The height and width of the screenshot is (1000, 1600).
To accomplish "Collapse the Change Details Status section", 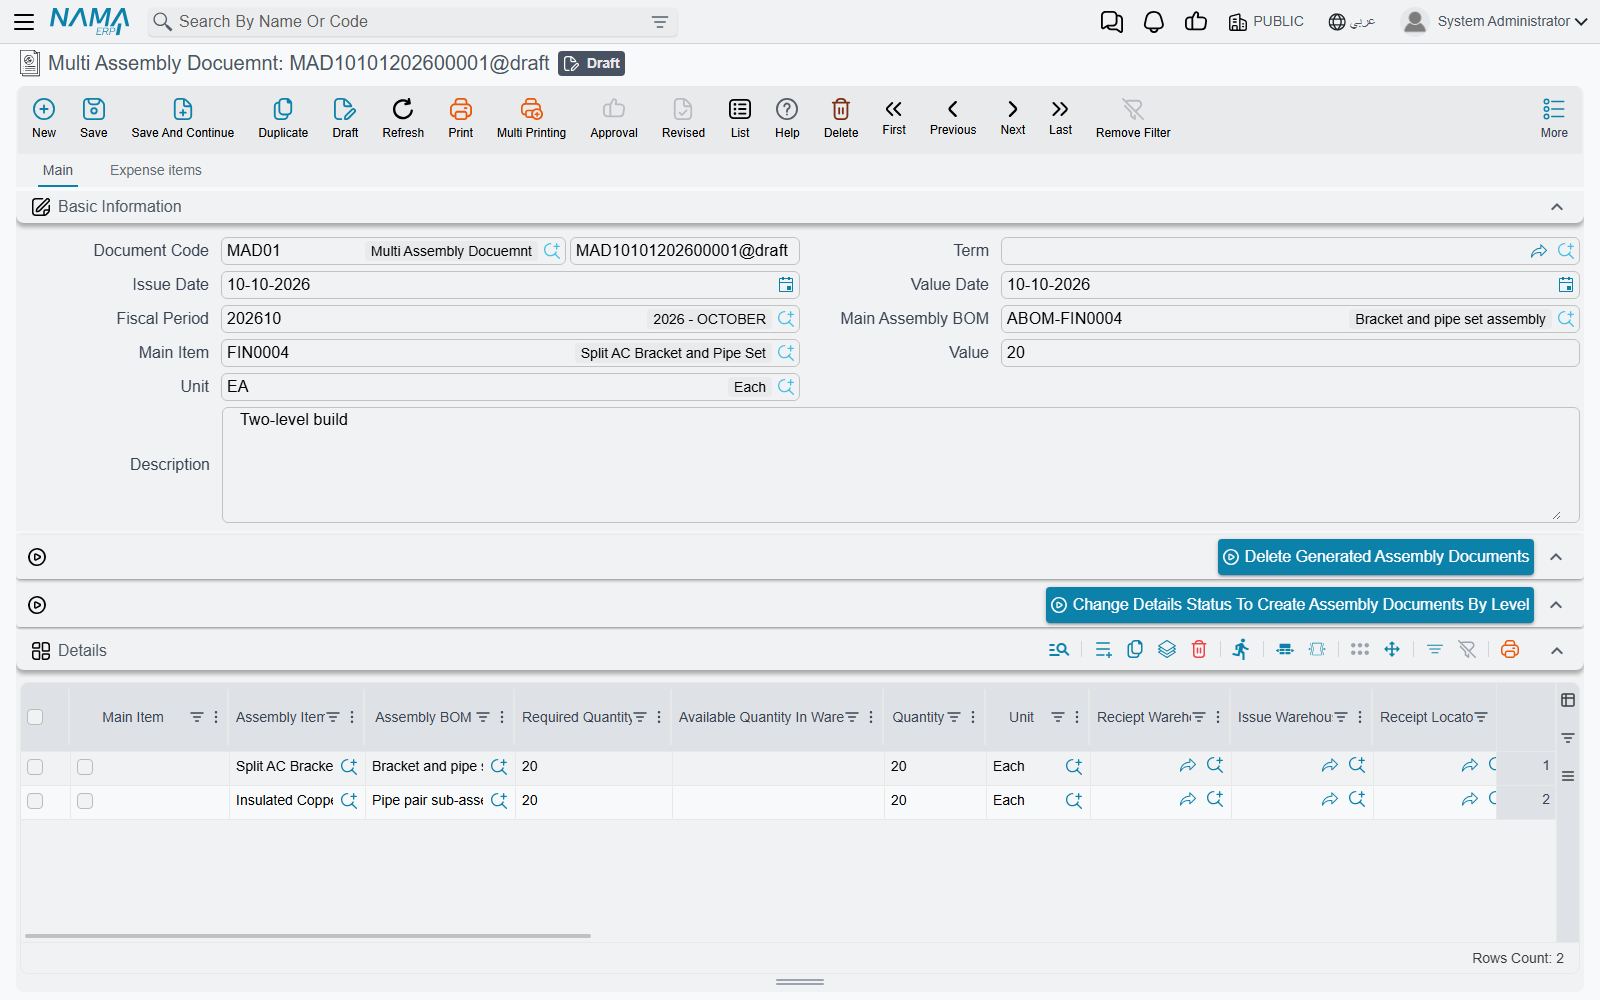I will [x=1557, y=605].
